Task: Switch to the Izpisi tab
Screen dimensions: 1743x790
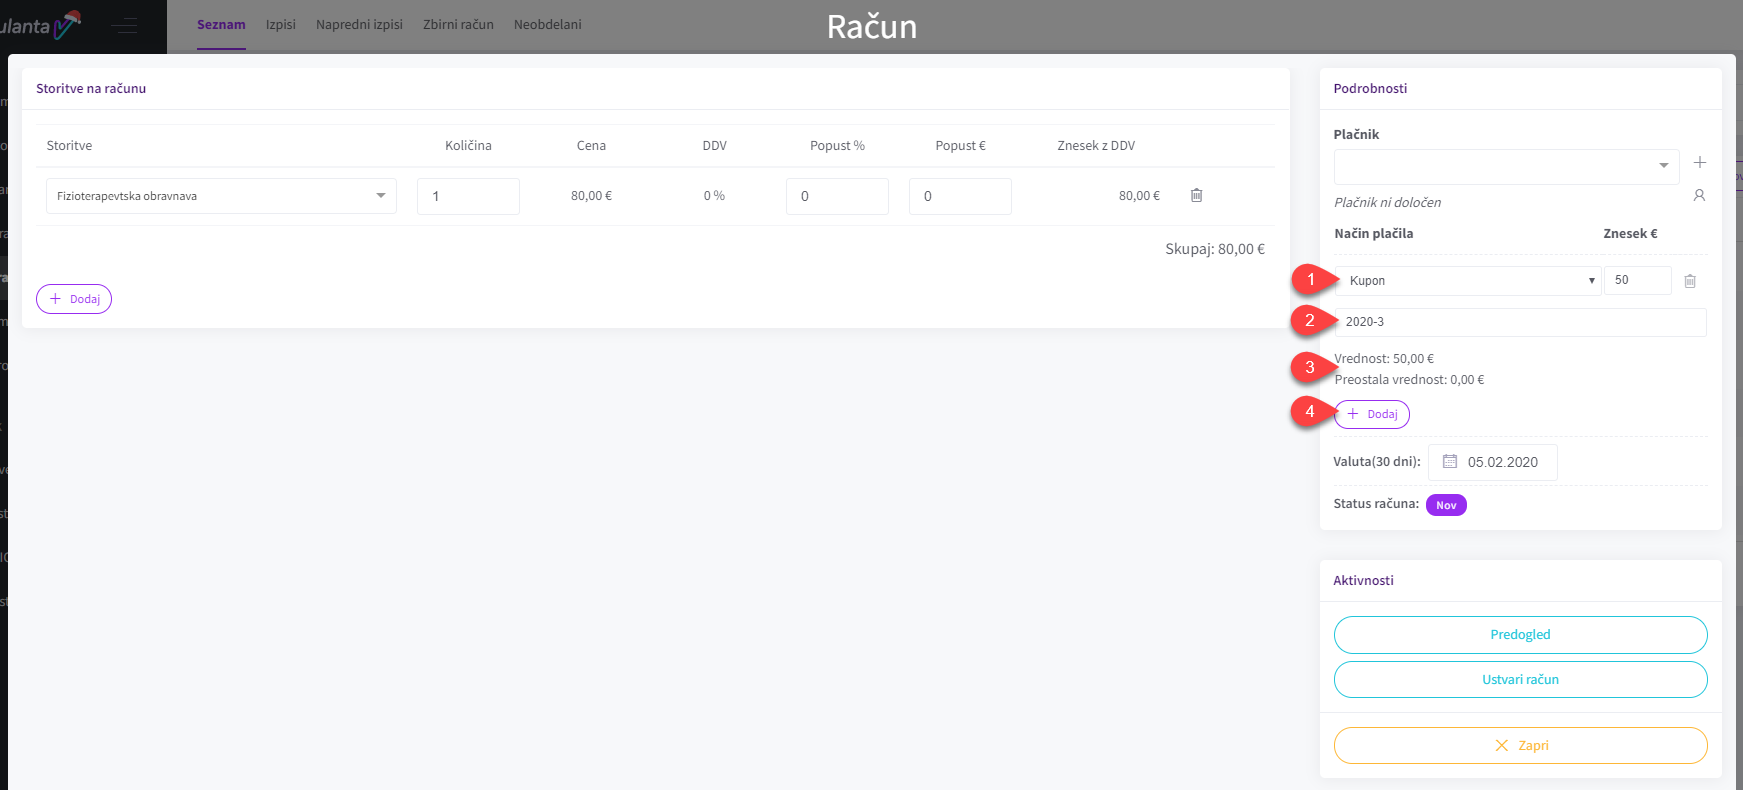Action: [x=280, y=25]
